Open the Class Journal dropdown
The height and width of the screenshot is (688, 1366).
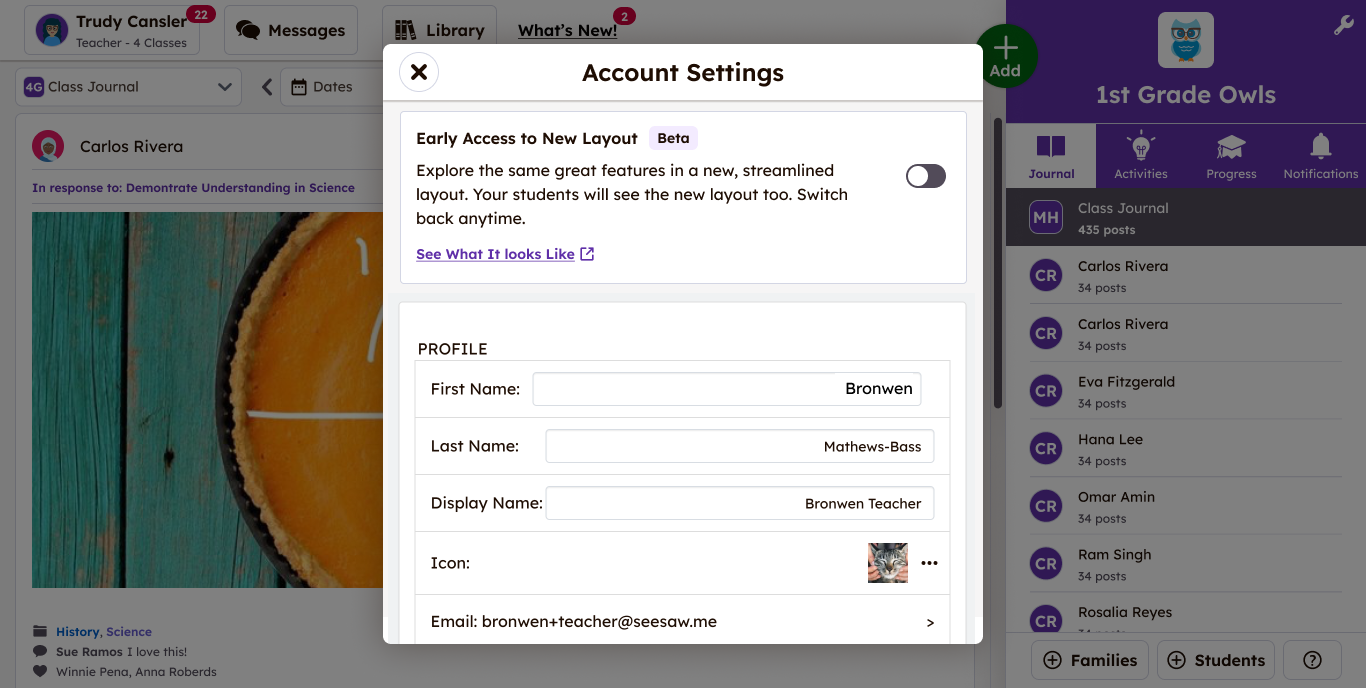point(129,87)
